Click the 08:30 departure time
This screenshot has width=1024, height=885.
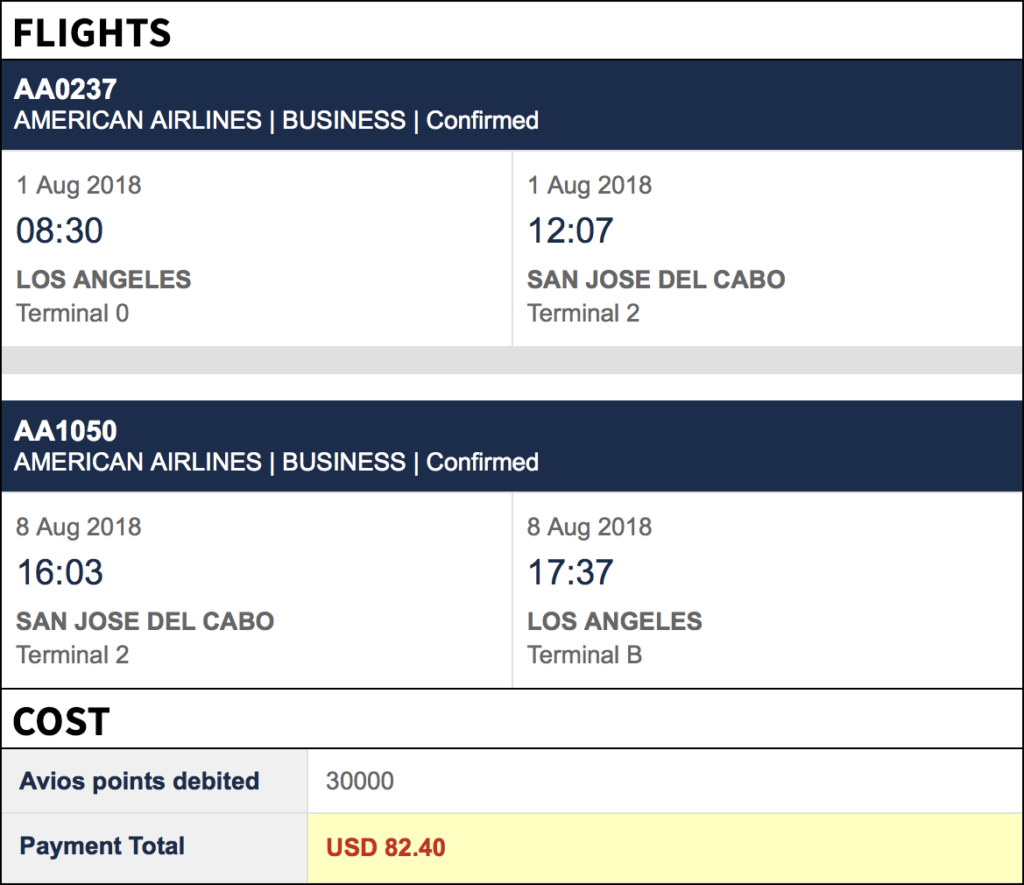coord(59,231)
